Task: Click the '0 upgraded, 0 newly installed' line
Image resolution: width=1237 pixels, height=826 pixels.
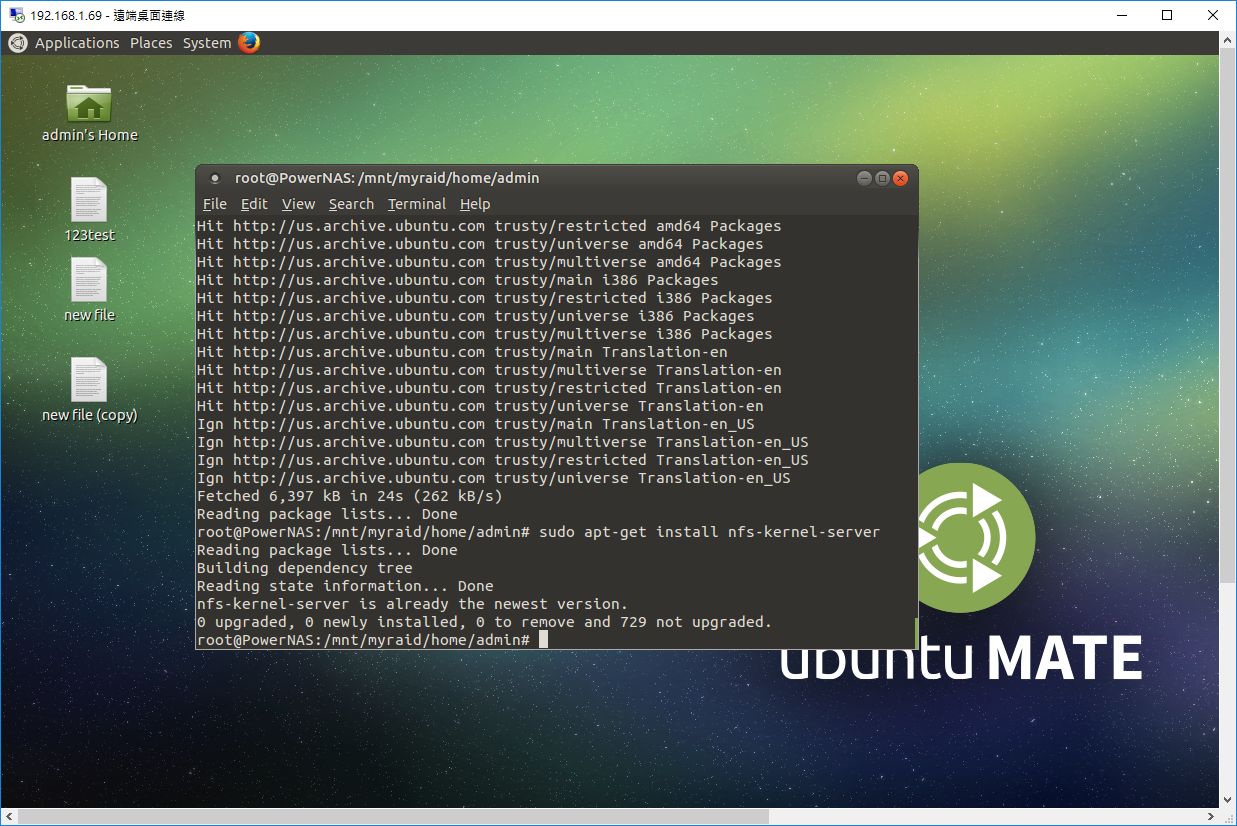Action: [x=485, y=622]
